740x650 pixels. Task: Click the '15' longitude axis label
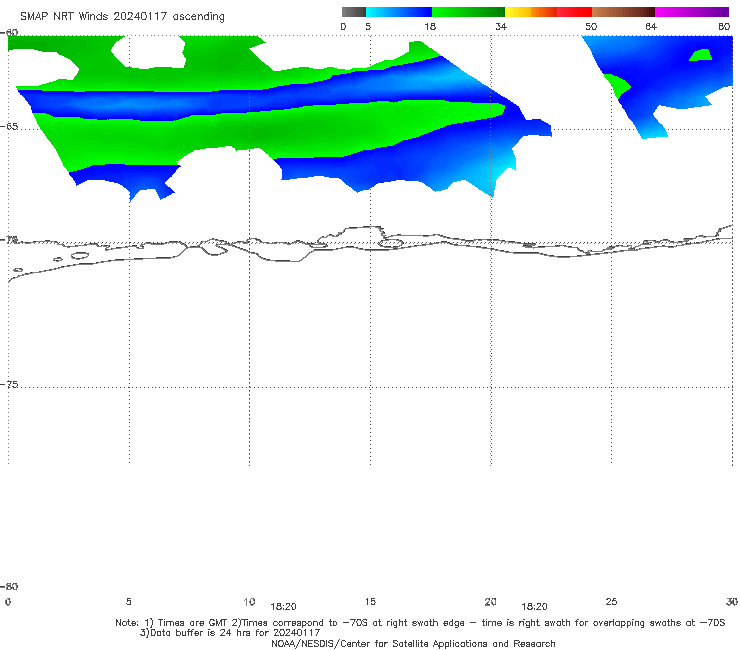[x=370, y=602]
